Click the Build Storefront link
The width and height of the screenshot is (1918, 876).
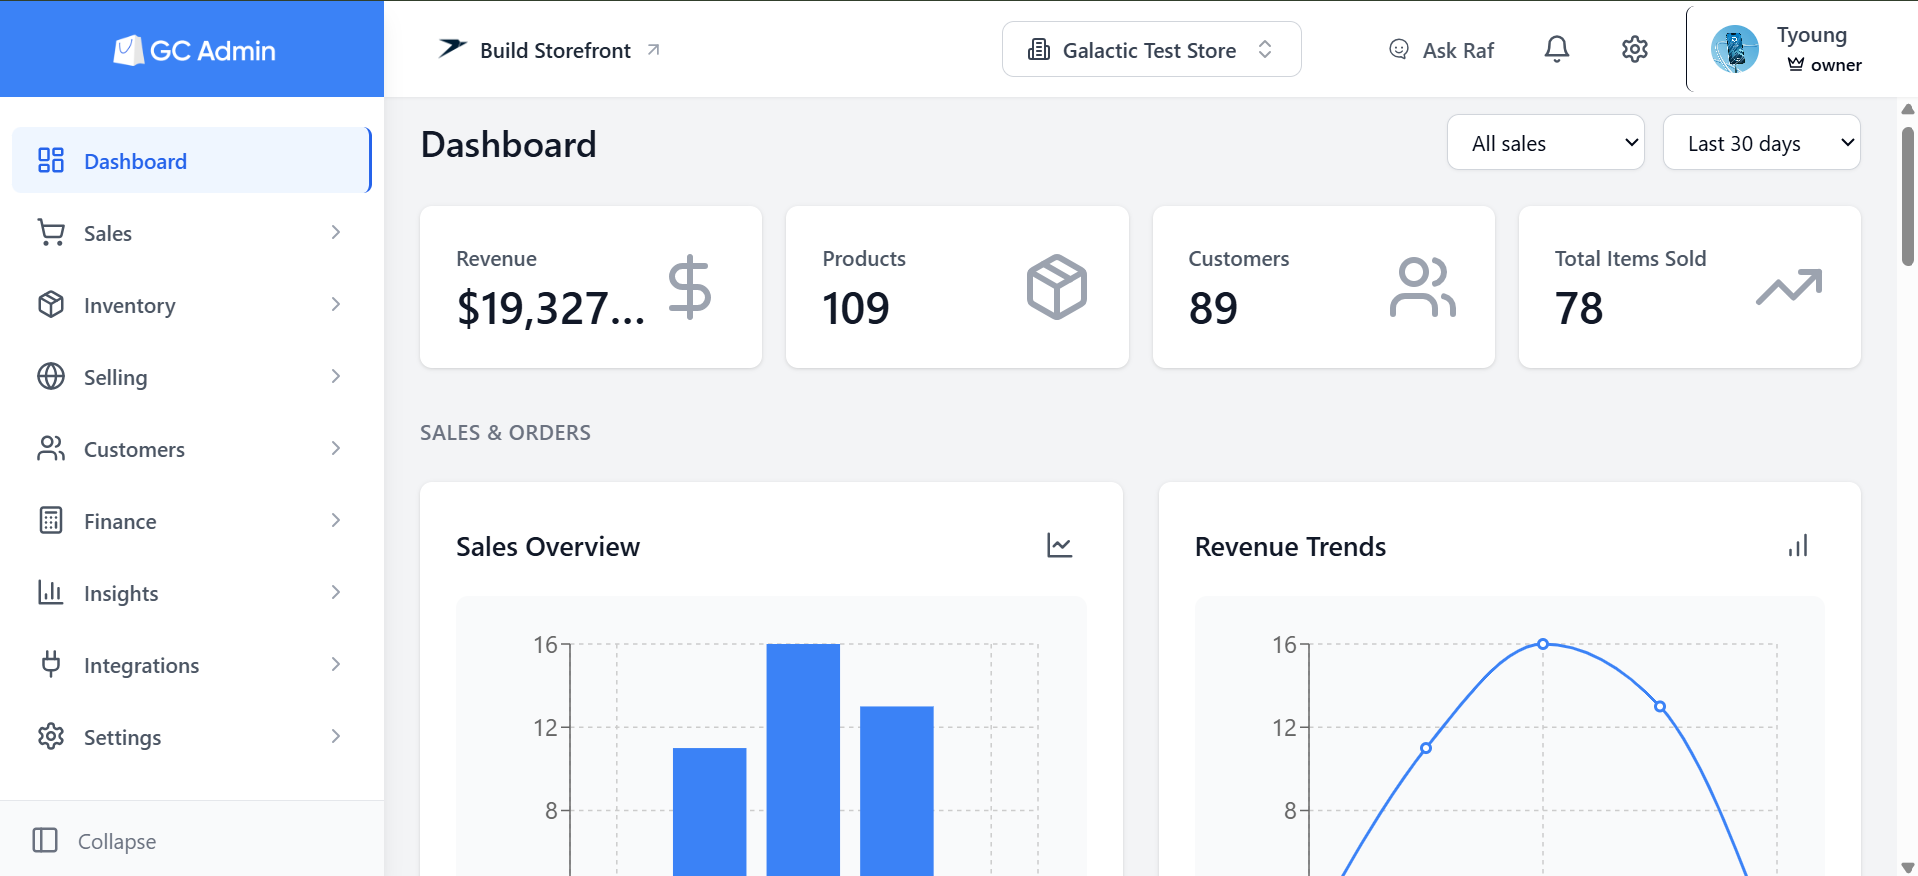click(x=549, y=49)
